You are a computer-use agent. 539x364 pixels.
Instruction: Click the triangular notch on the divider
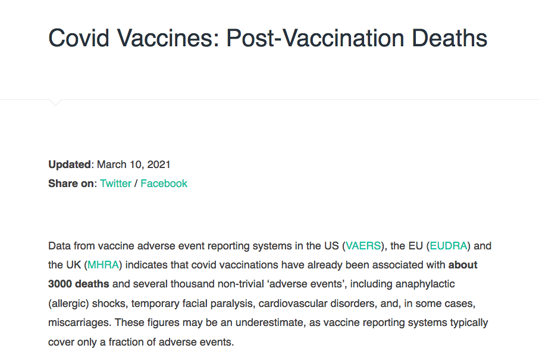pyautogui.click(x=55, y=102)
